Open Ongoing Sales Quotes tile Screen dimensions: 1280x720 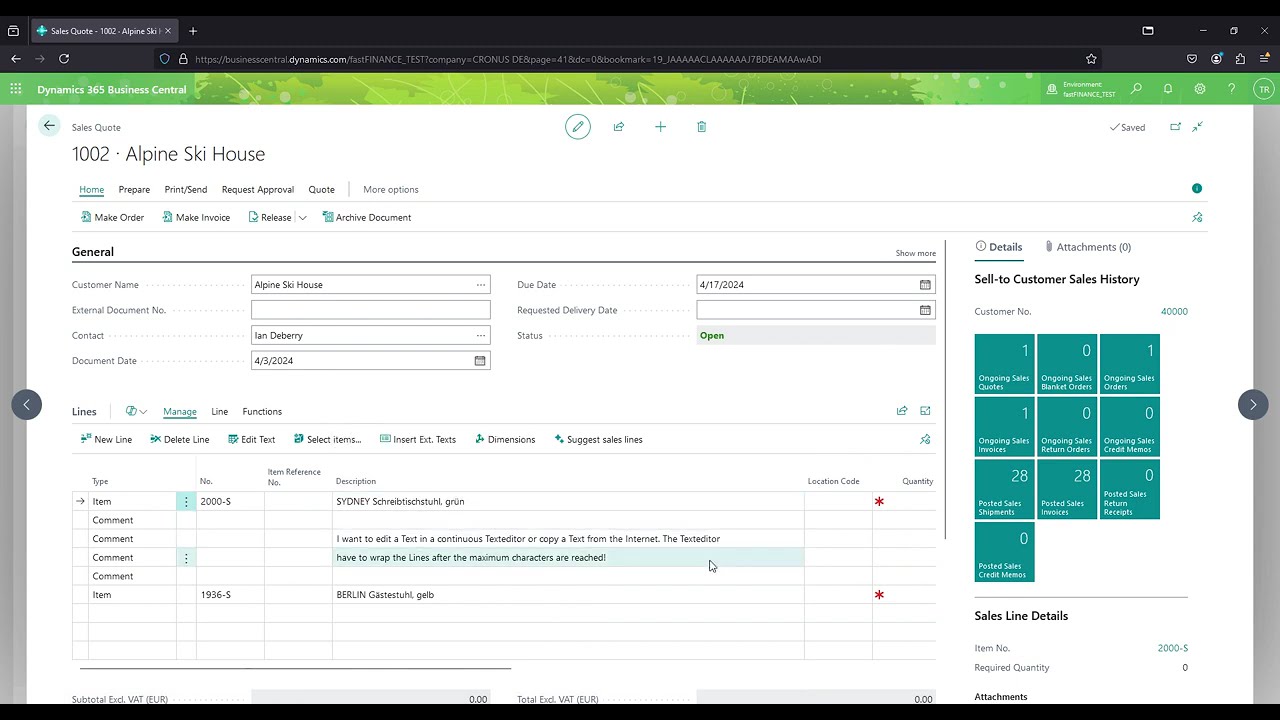click(1004, 365)
